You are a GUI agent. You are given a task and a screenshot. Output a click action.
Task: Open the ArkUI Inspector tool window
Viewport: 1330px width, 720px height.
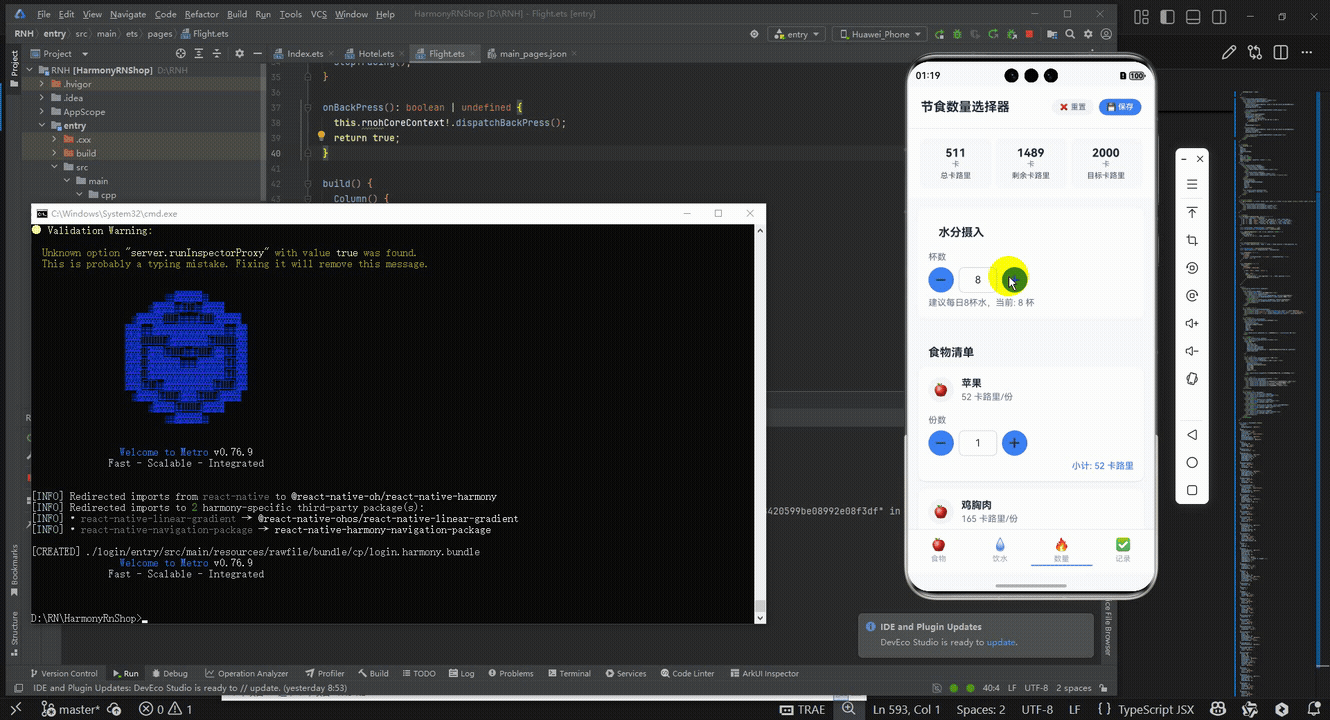pyautogui.click(x=764, y=673)
